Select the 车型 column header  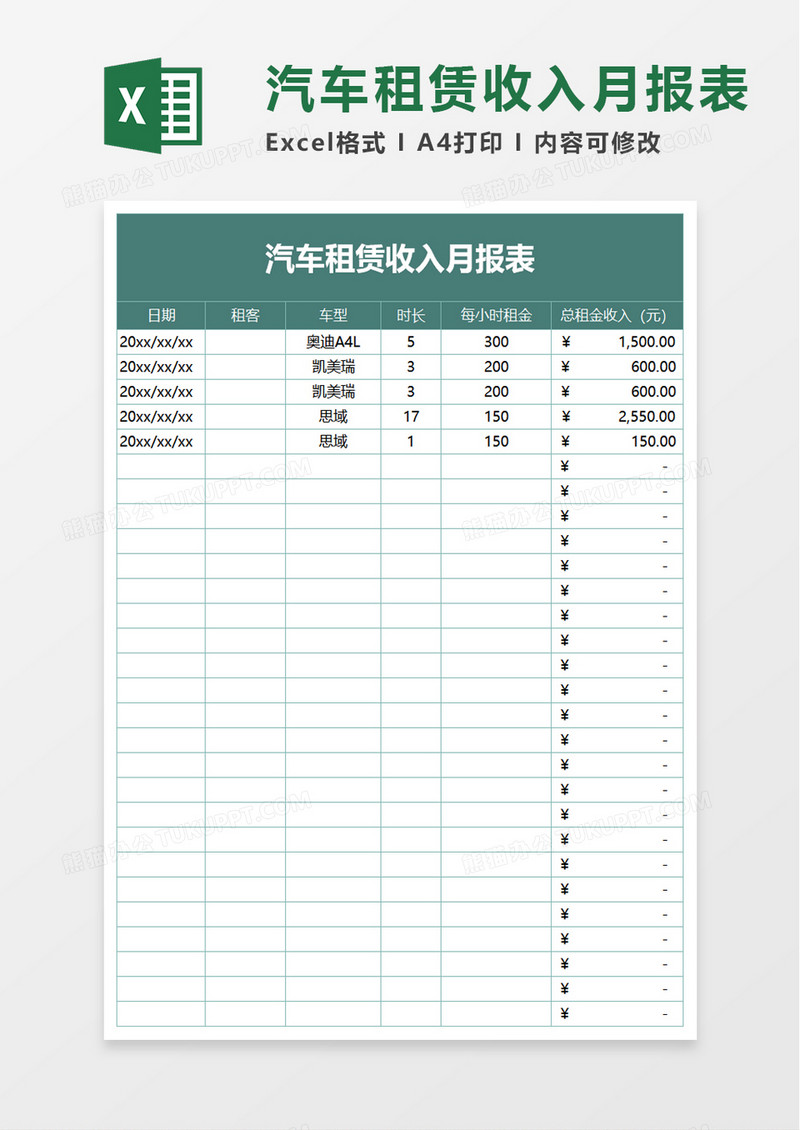(333, 315)
